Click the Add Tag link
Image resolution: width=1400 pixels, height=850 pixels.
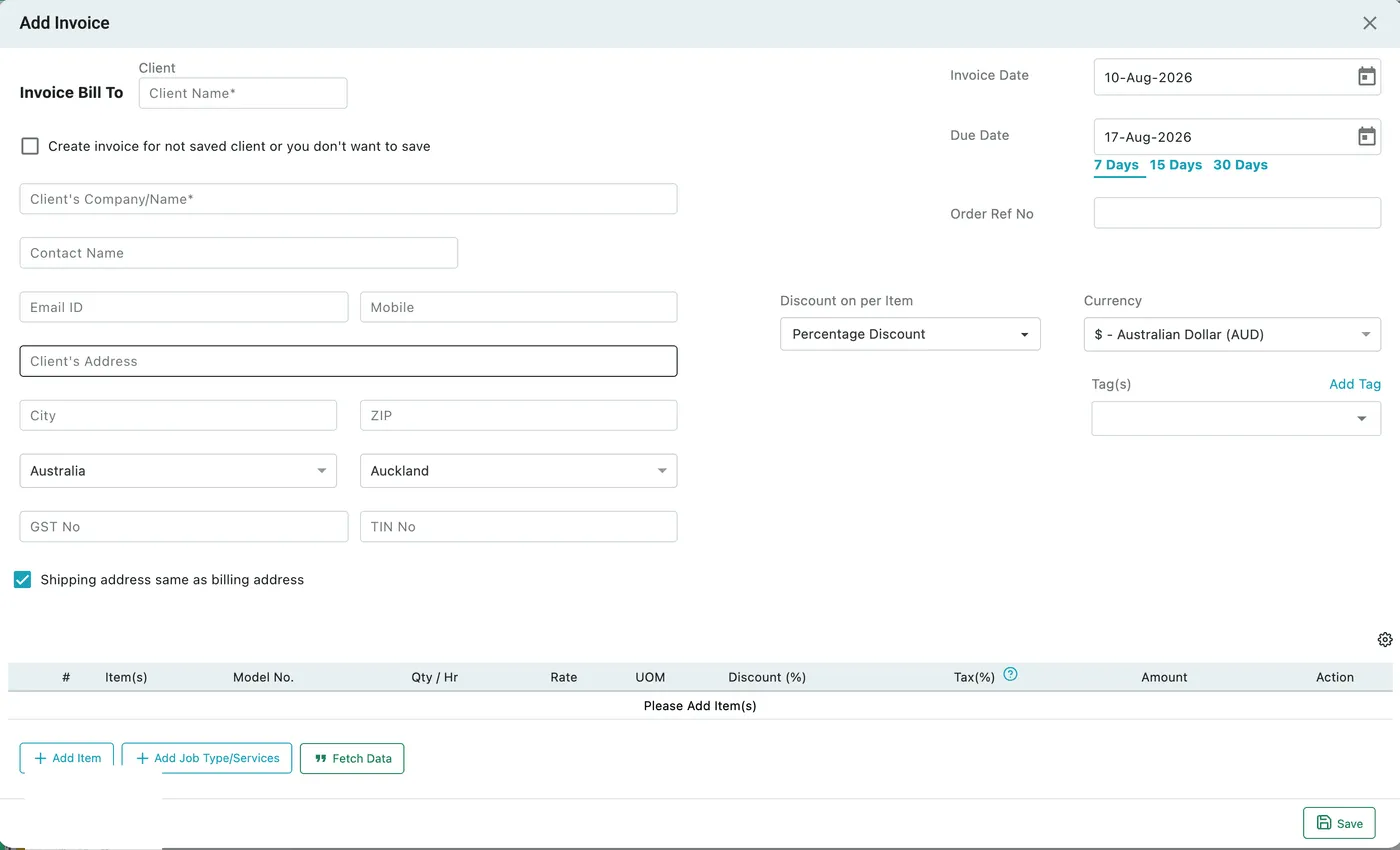pos(1355,384)
